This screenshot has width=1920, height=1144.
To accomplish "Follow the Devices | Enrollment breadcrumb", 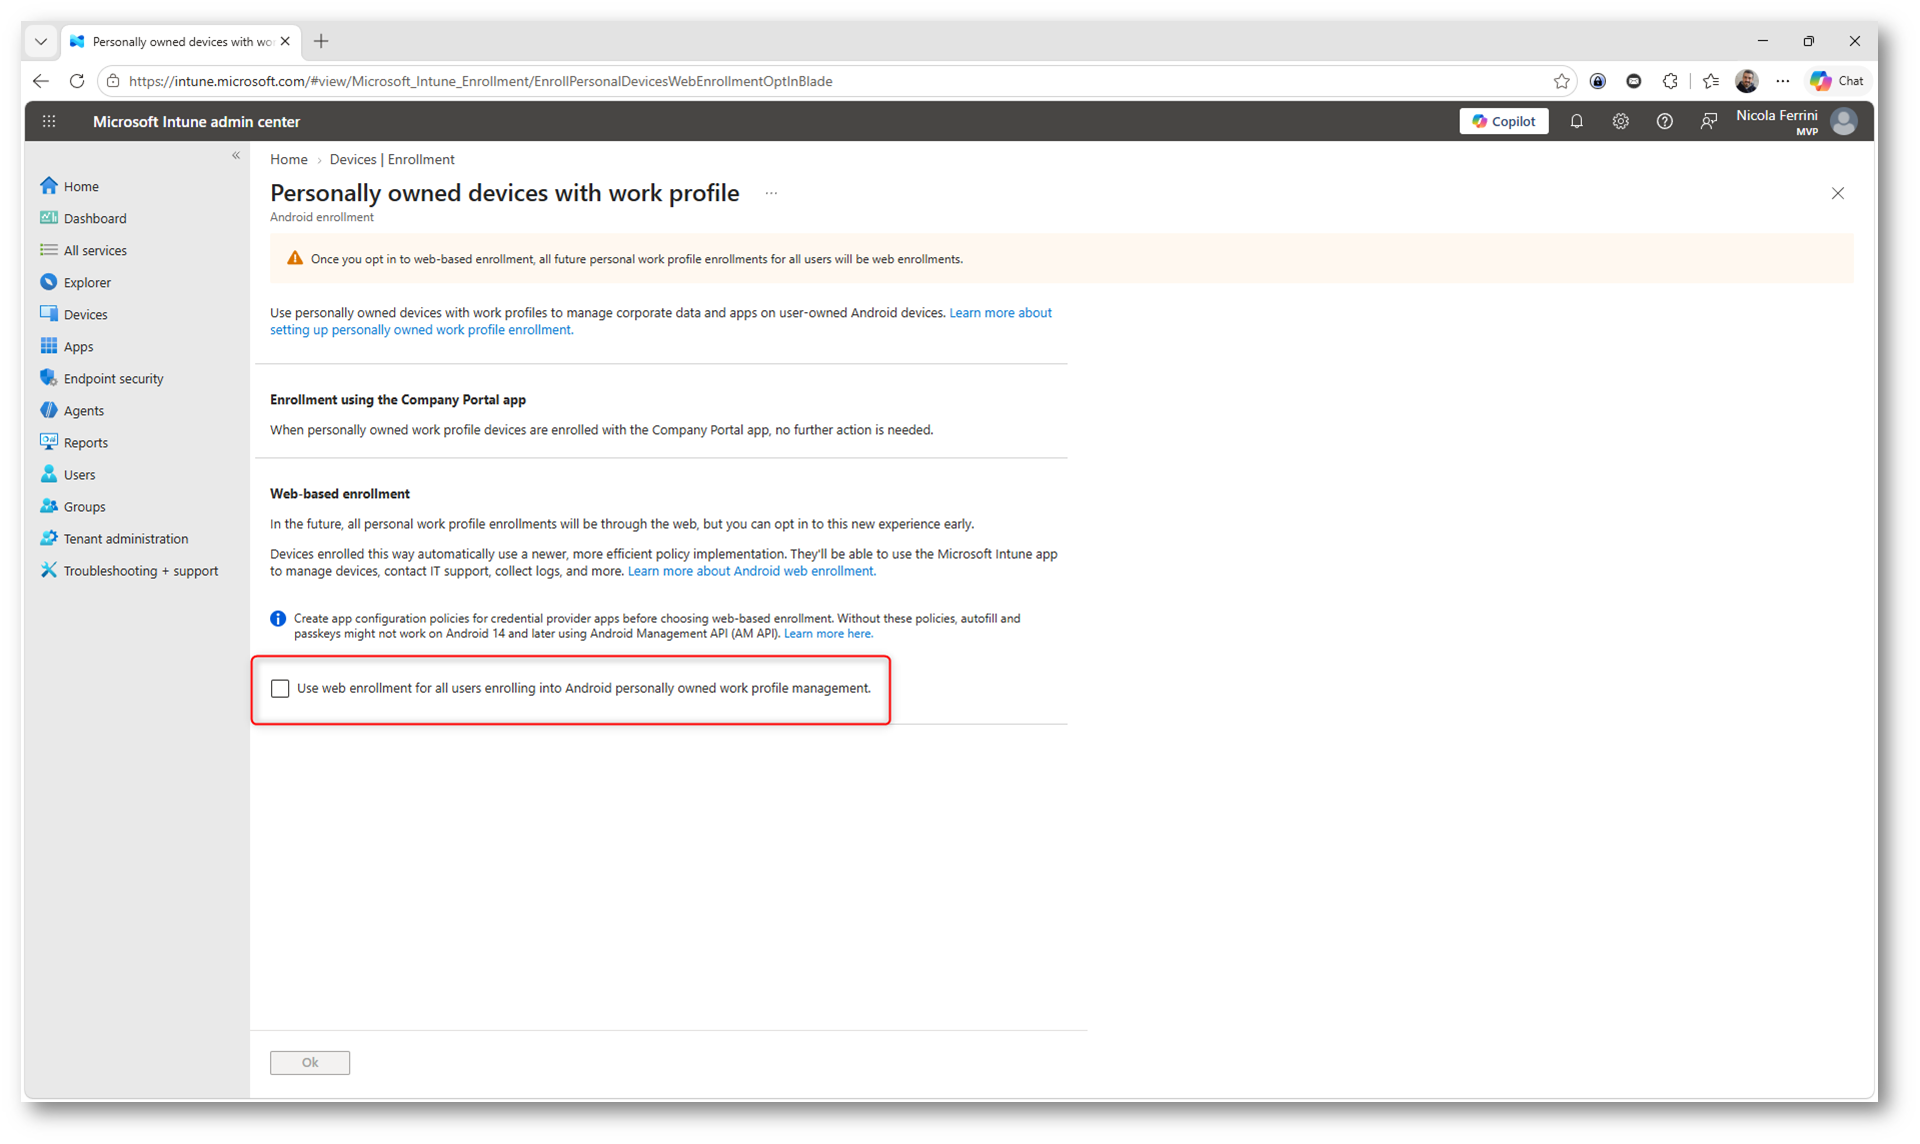I will tap(392, 159).
